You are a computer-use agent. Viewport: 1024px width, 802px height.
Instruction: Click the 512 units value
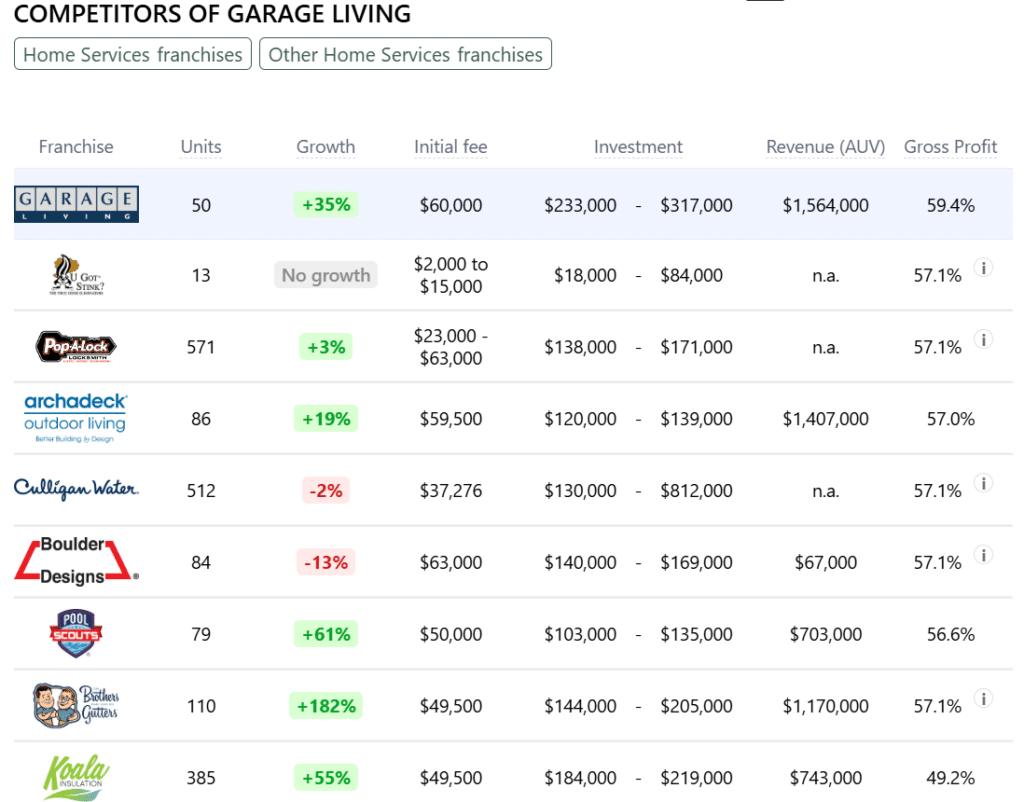[201, 490]
